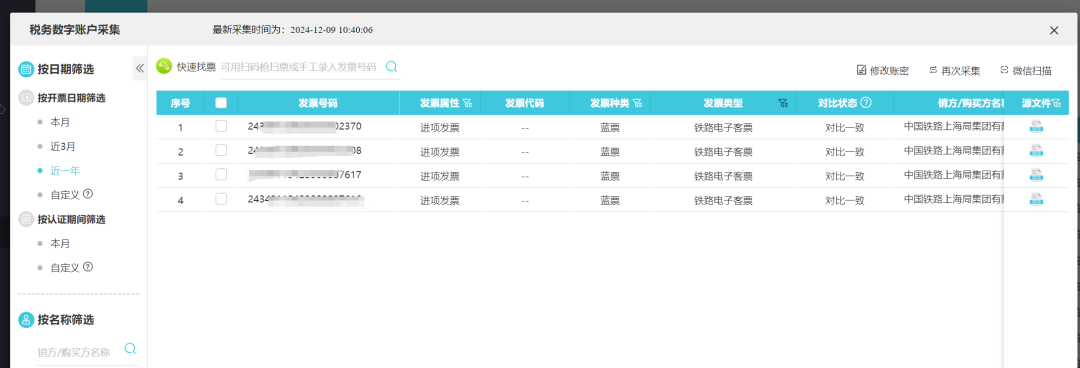
Task: Click the 按日期筛选 calendar icon
Action: pos(26,69)
